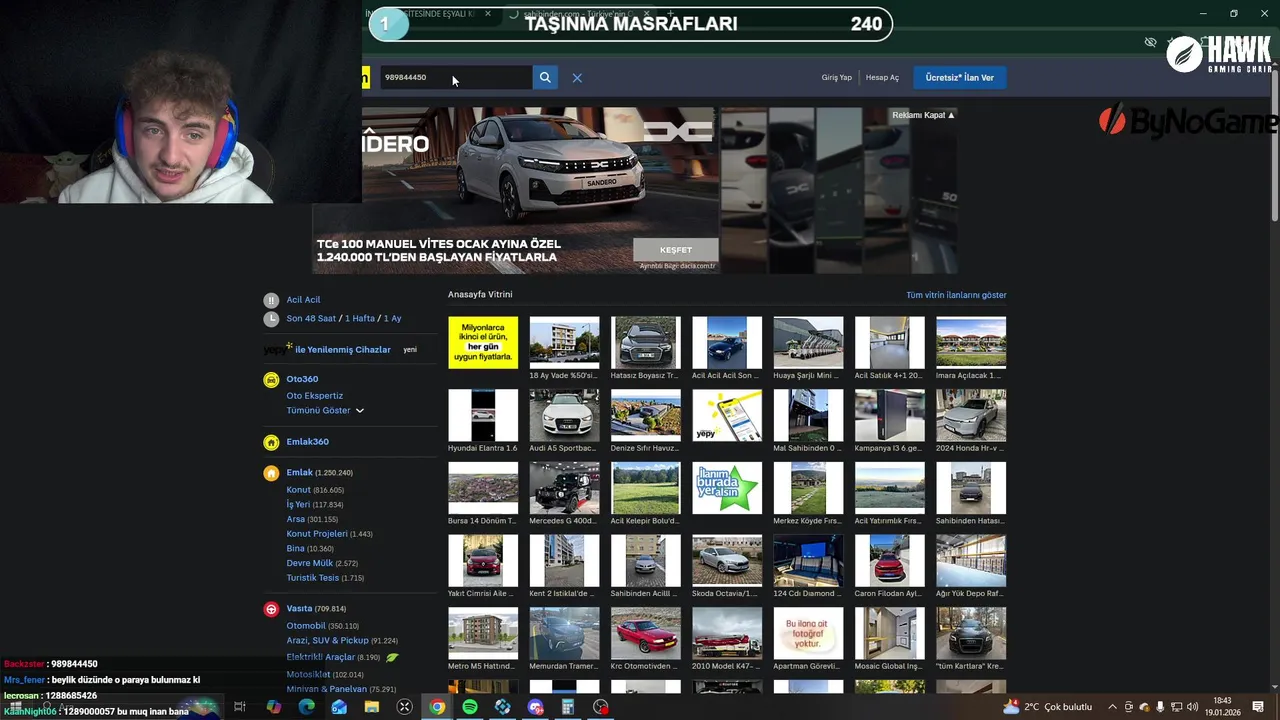Image resolution: width=1280 pixels, height=720 pixels.
Task: Open the Metro M5 Hattında listing thumbnail
Action: point(483,633)
